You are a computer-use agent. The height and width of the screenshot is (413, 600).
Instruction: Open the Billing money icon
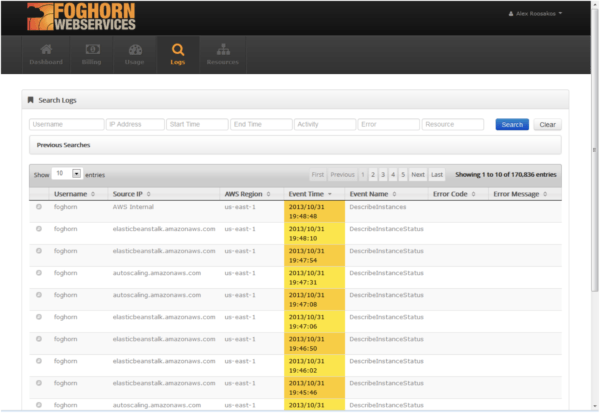[x=92, y=49]
